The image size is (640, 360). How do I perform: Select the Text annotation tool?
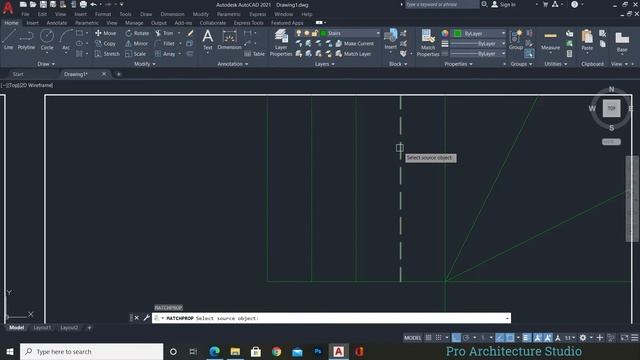[208, 40]
